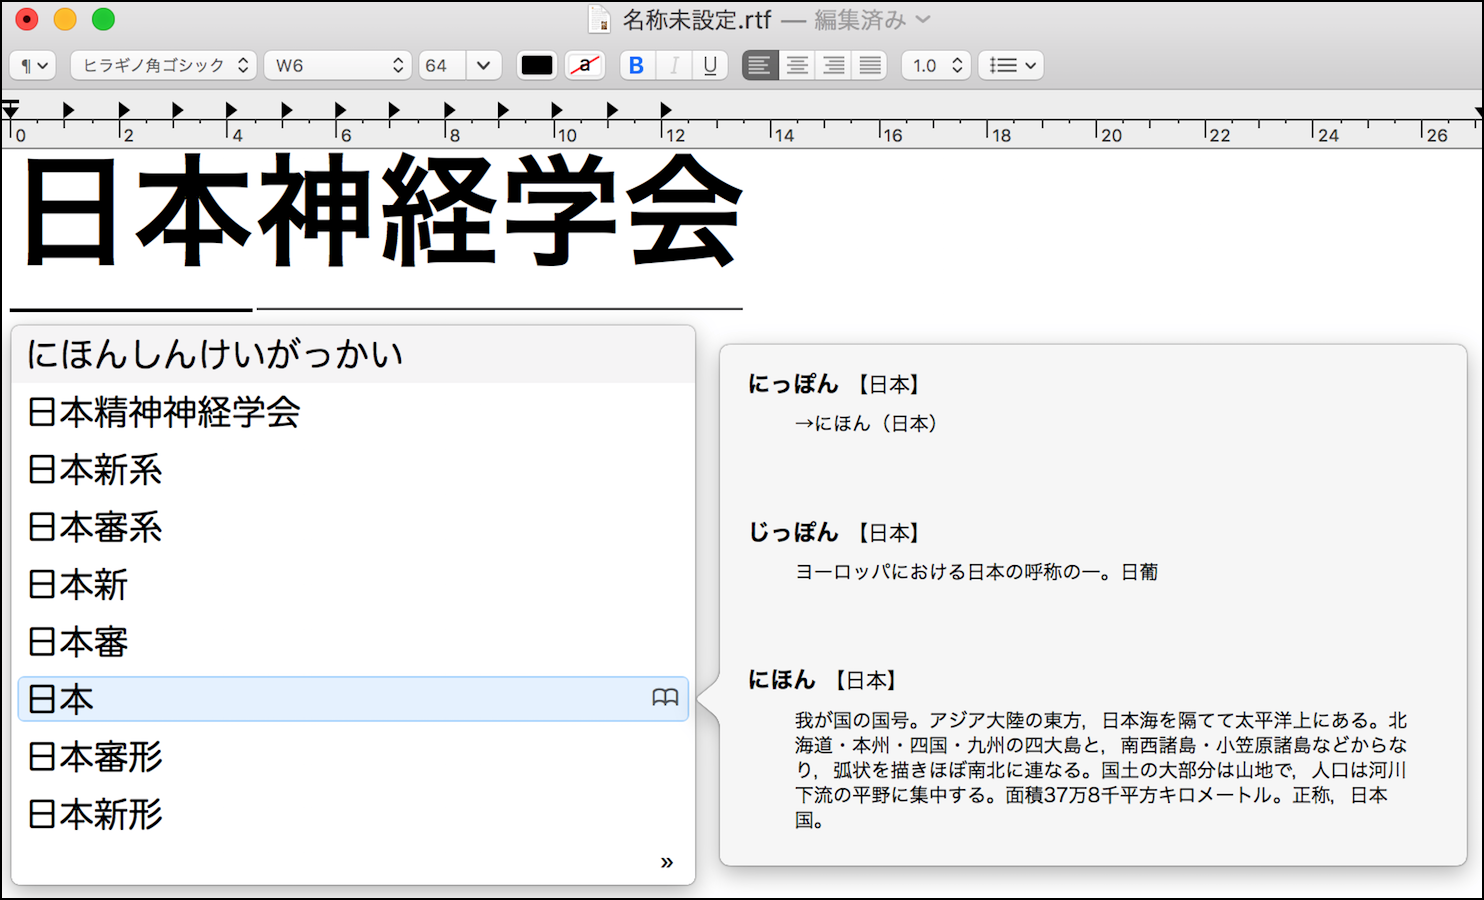Align text to the left
Screen dimensions: 1484x900
point(760,65)
